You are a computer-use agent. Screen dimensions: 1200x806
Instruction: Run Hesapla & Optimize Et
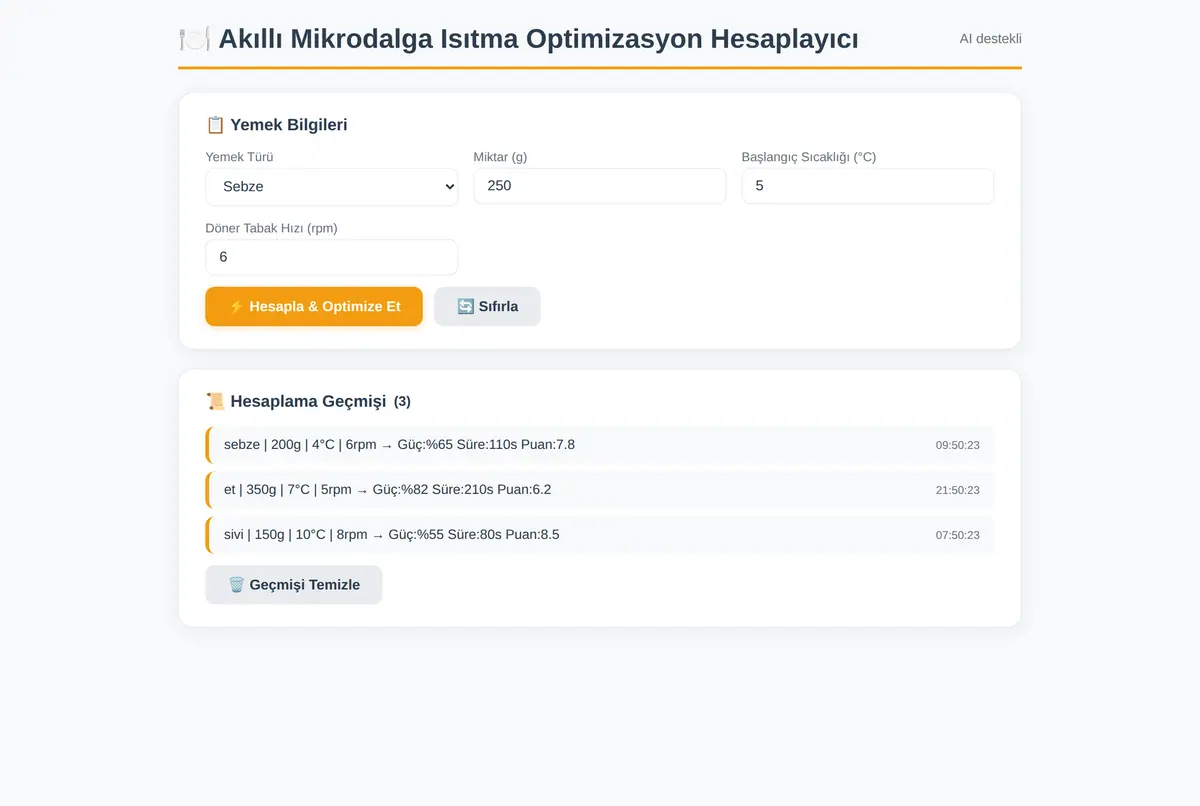pos(314,306)
